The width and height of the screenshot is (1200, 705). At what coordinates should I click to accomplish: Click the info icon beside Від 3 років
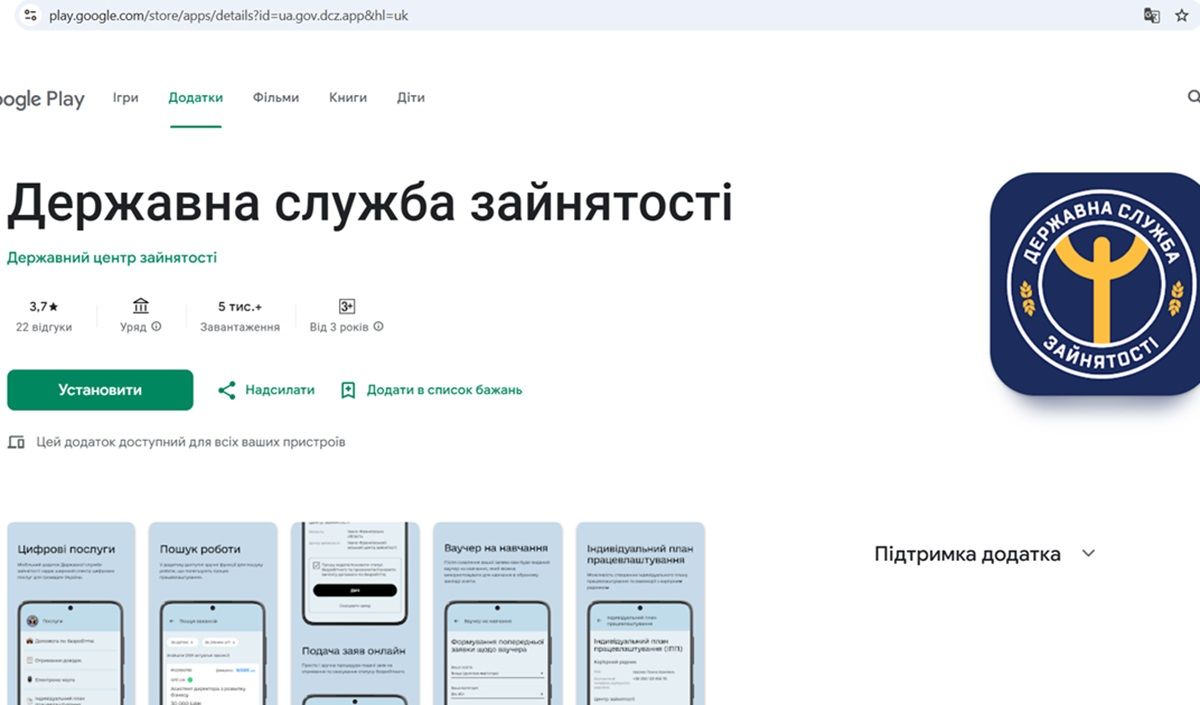tap(377, 326)
